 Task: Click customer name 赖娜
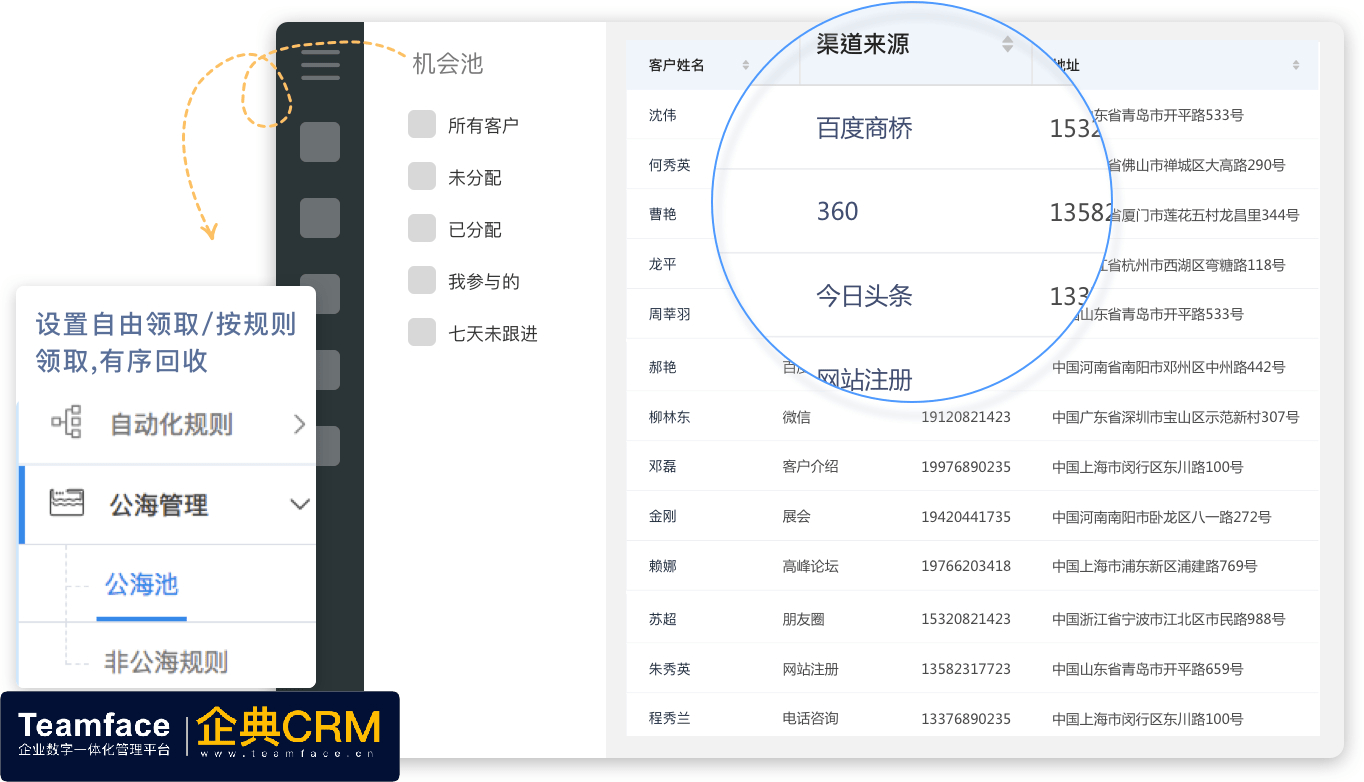coord(662,566)
